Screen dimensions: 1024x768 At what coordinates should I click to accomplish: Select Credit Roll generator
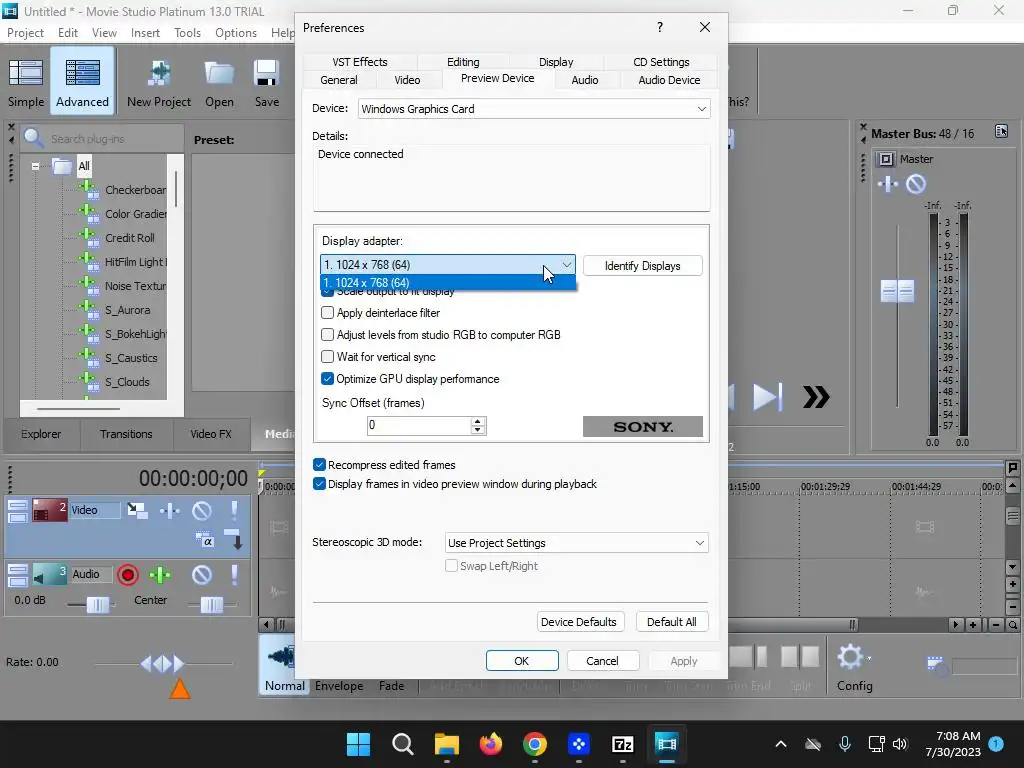pyautogui.click(x=130, y=238)
